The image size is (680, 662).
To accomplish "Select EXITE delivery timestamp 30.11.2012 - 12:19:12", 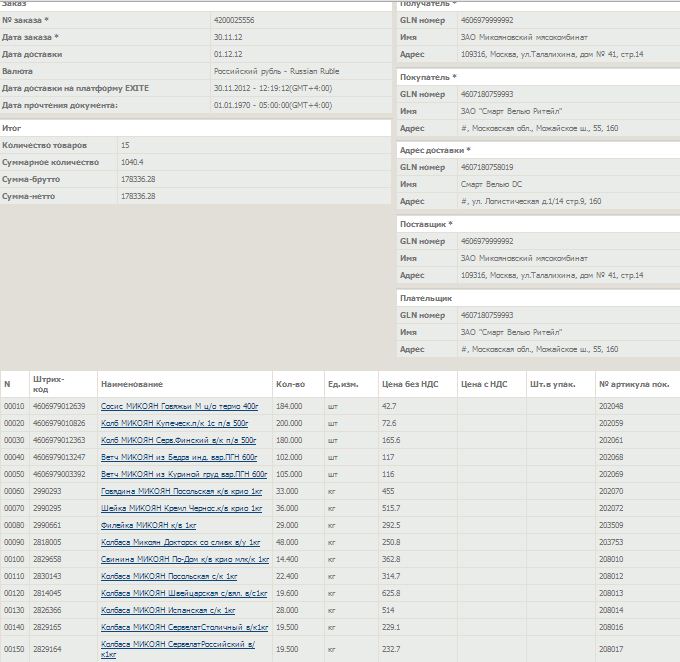I will click(x=273, y=88).
